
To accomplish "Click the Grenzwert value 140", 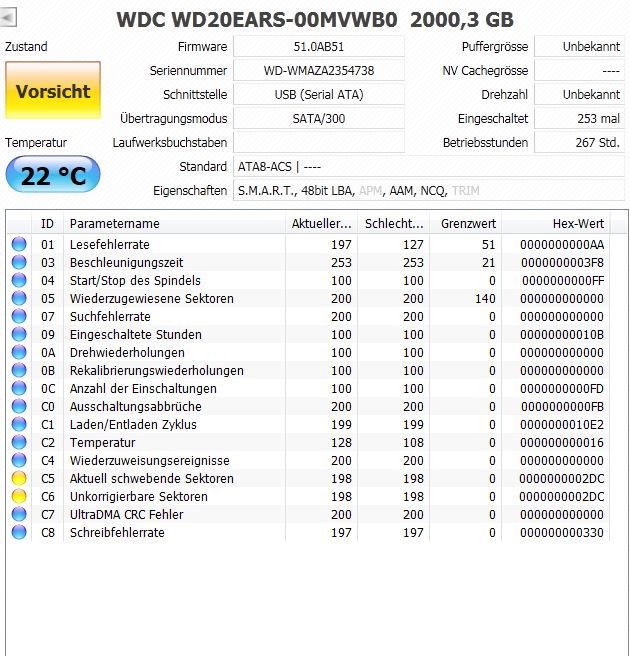I will click(485, 298).
